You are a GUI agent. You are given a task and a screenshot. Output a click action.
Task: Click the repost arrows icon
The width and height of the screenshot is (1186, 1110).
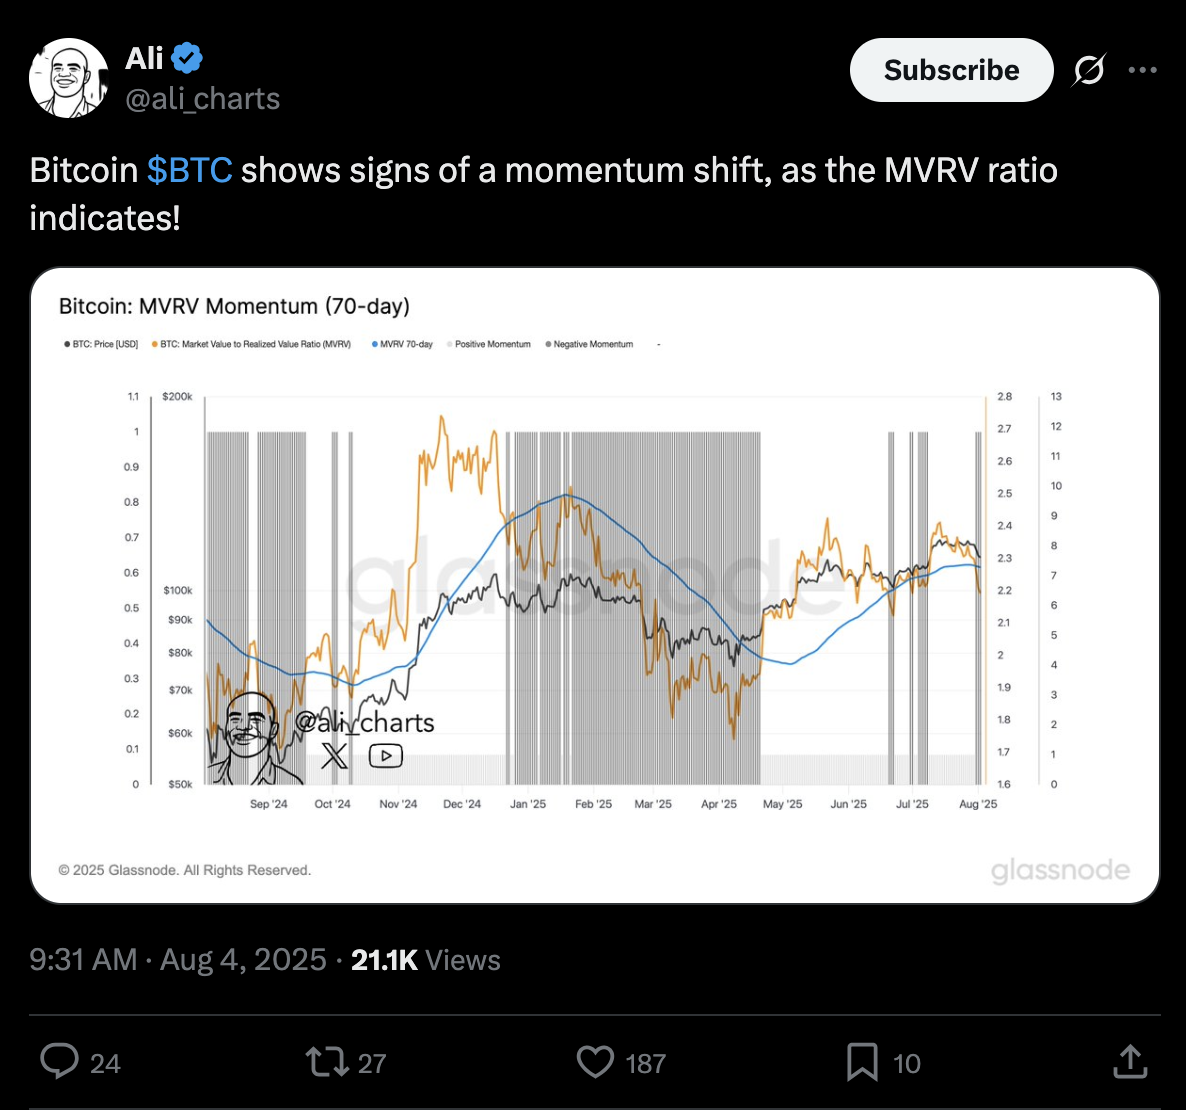tap(327, 1062)
